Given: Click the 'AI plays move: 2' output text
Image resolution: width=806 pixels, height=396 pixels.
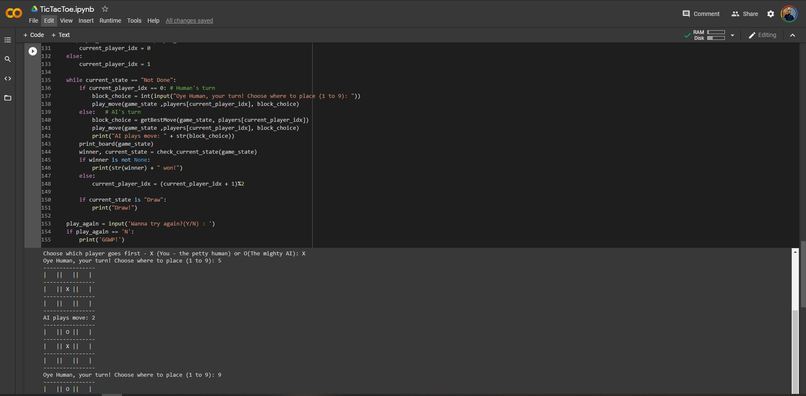Looking at the screenshot, I should pos(69,318).
